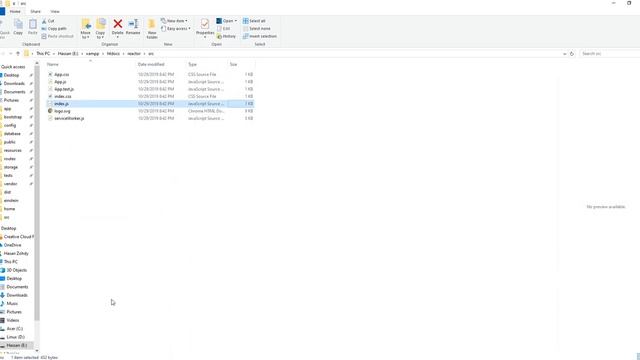The width and height of the screenshot is (640, 360).
Task: Click the Properties checkmark icon
Action: [205, 24]
